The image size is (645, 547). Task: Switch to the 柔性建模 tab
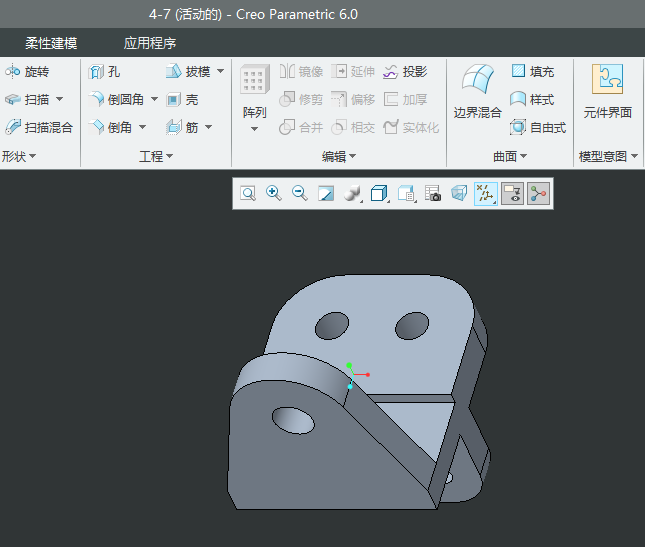click(51, 43)
